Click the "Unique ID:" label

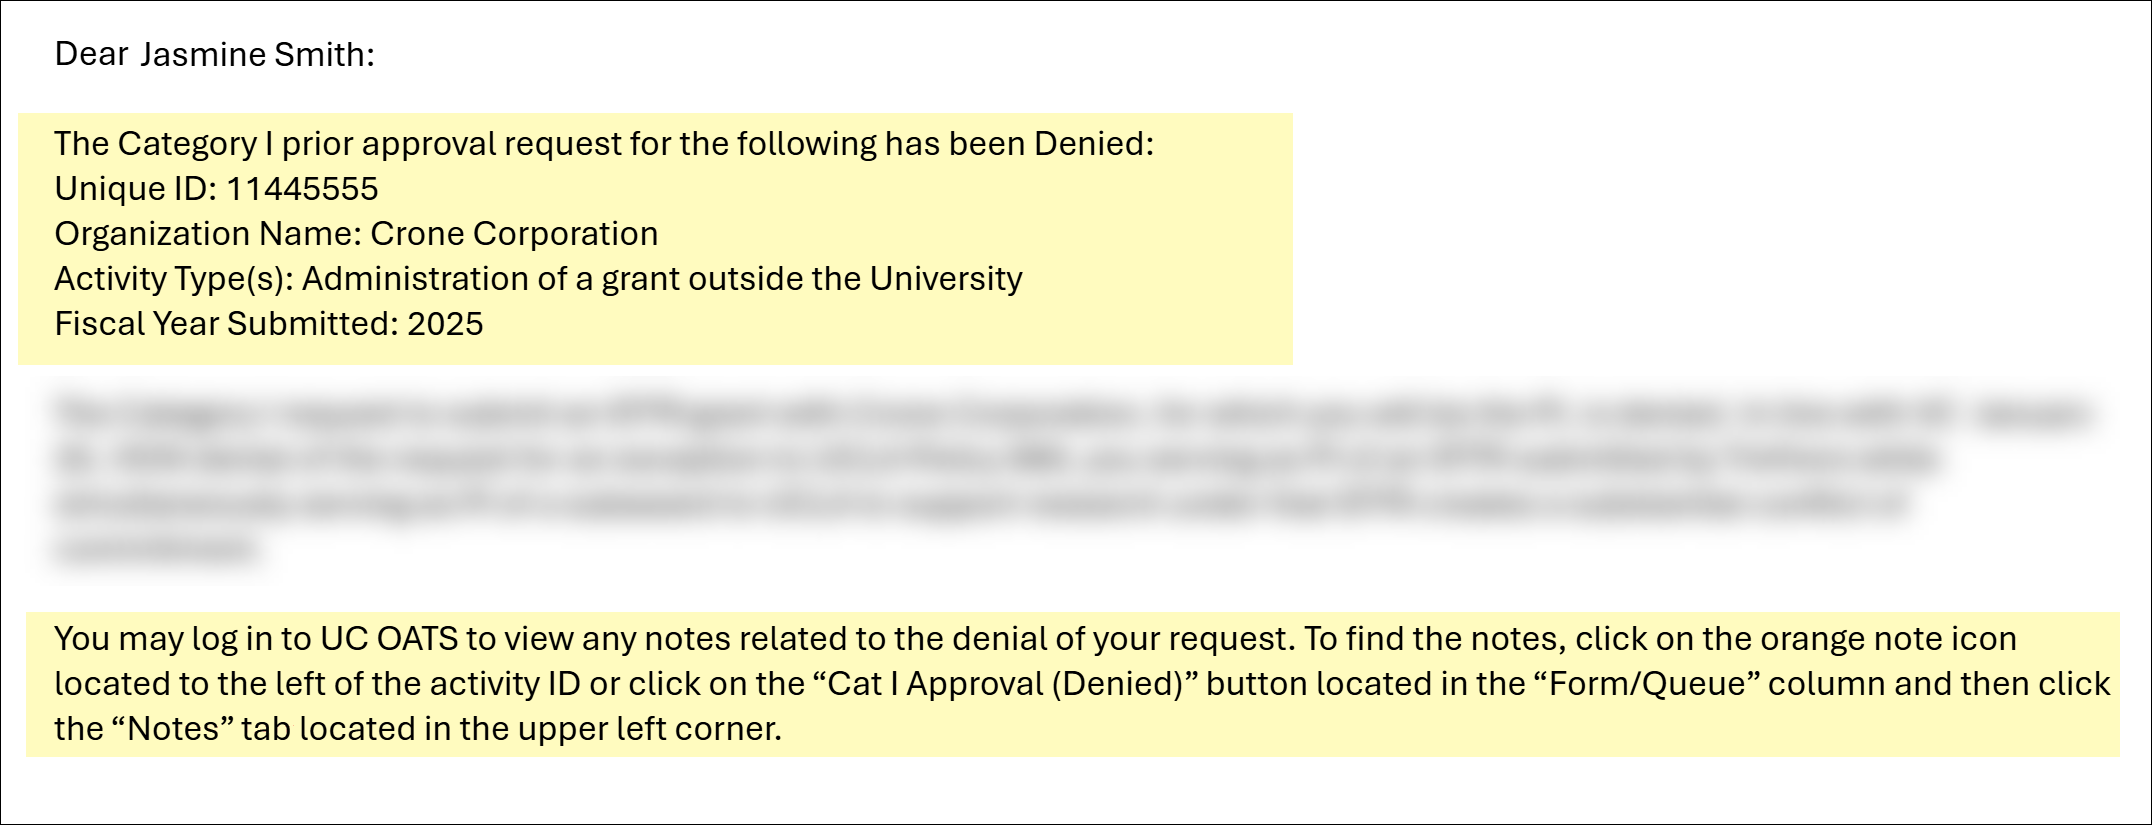tap(135, 189)
